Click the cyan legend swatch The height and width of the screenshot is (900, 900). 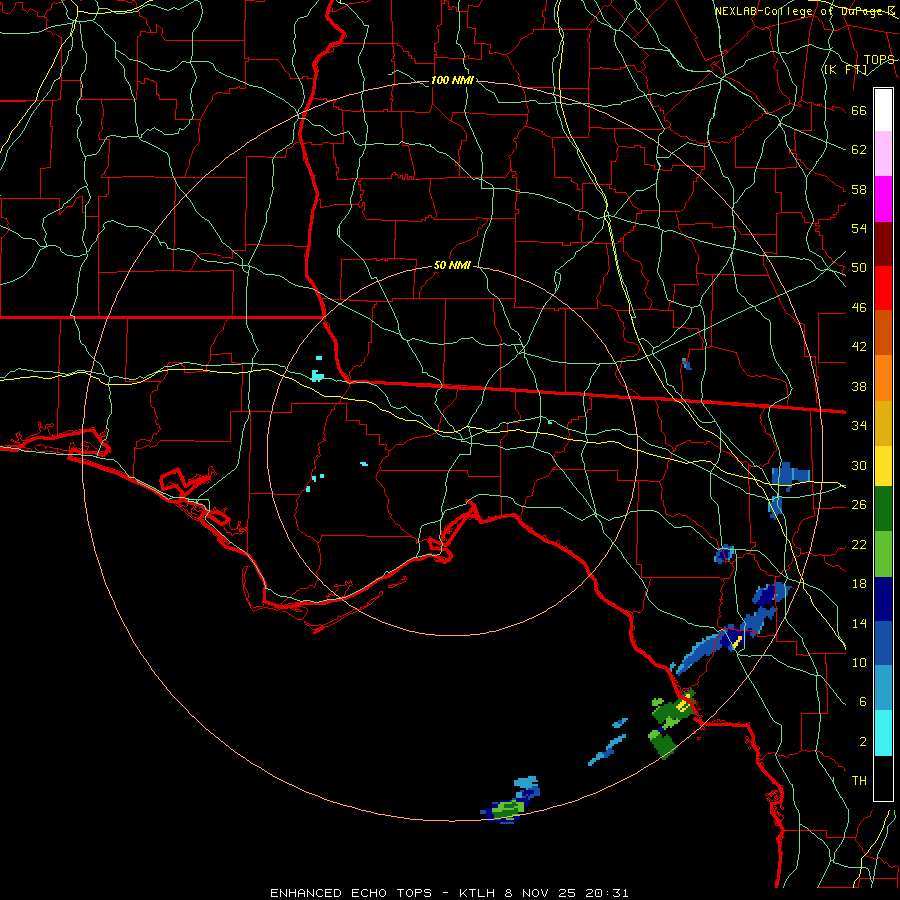883,733
